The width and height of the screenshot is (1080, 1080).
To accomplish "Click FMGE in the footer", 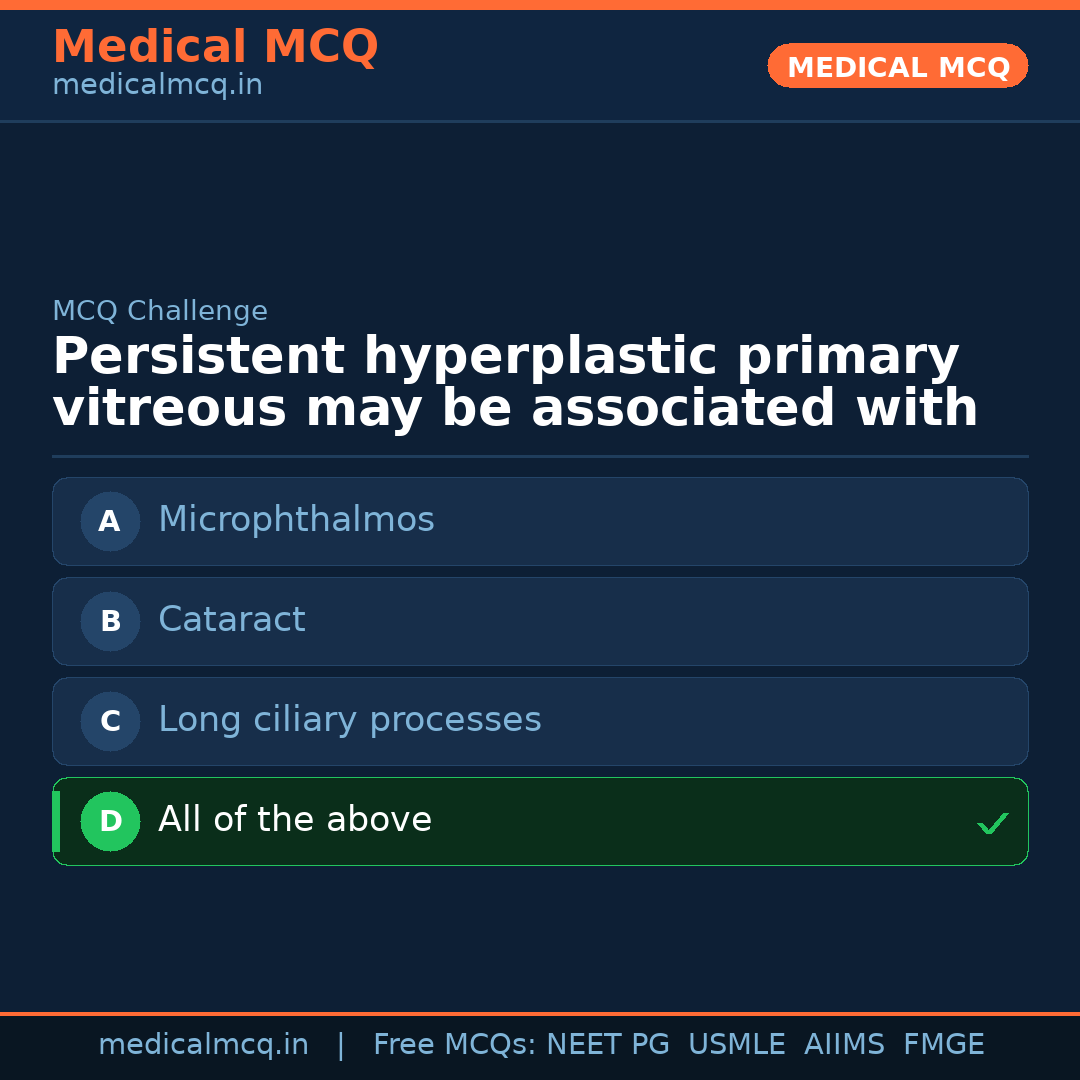I will (x=943, y=1045).
